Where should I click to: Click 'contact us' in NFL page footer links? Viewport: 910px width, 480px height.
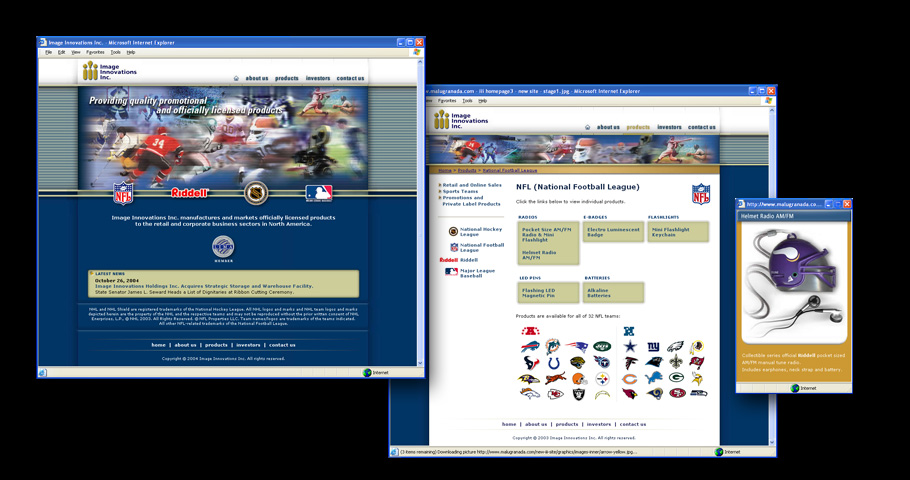pyautogui.click(x=633, y=424)
